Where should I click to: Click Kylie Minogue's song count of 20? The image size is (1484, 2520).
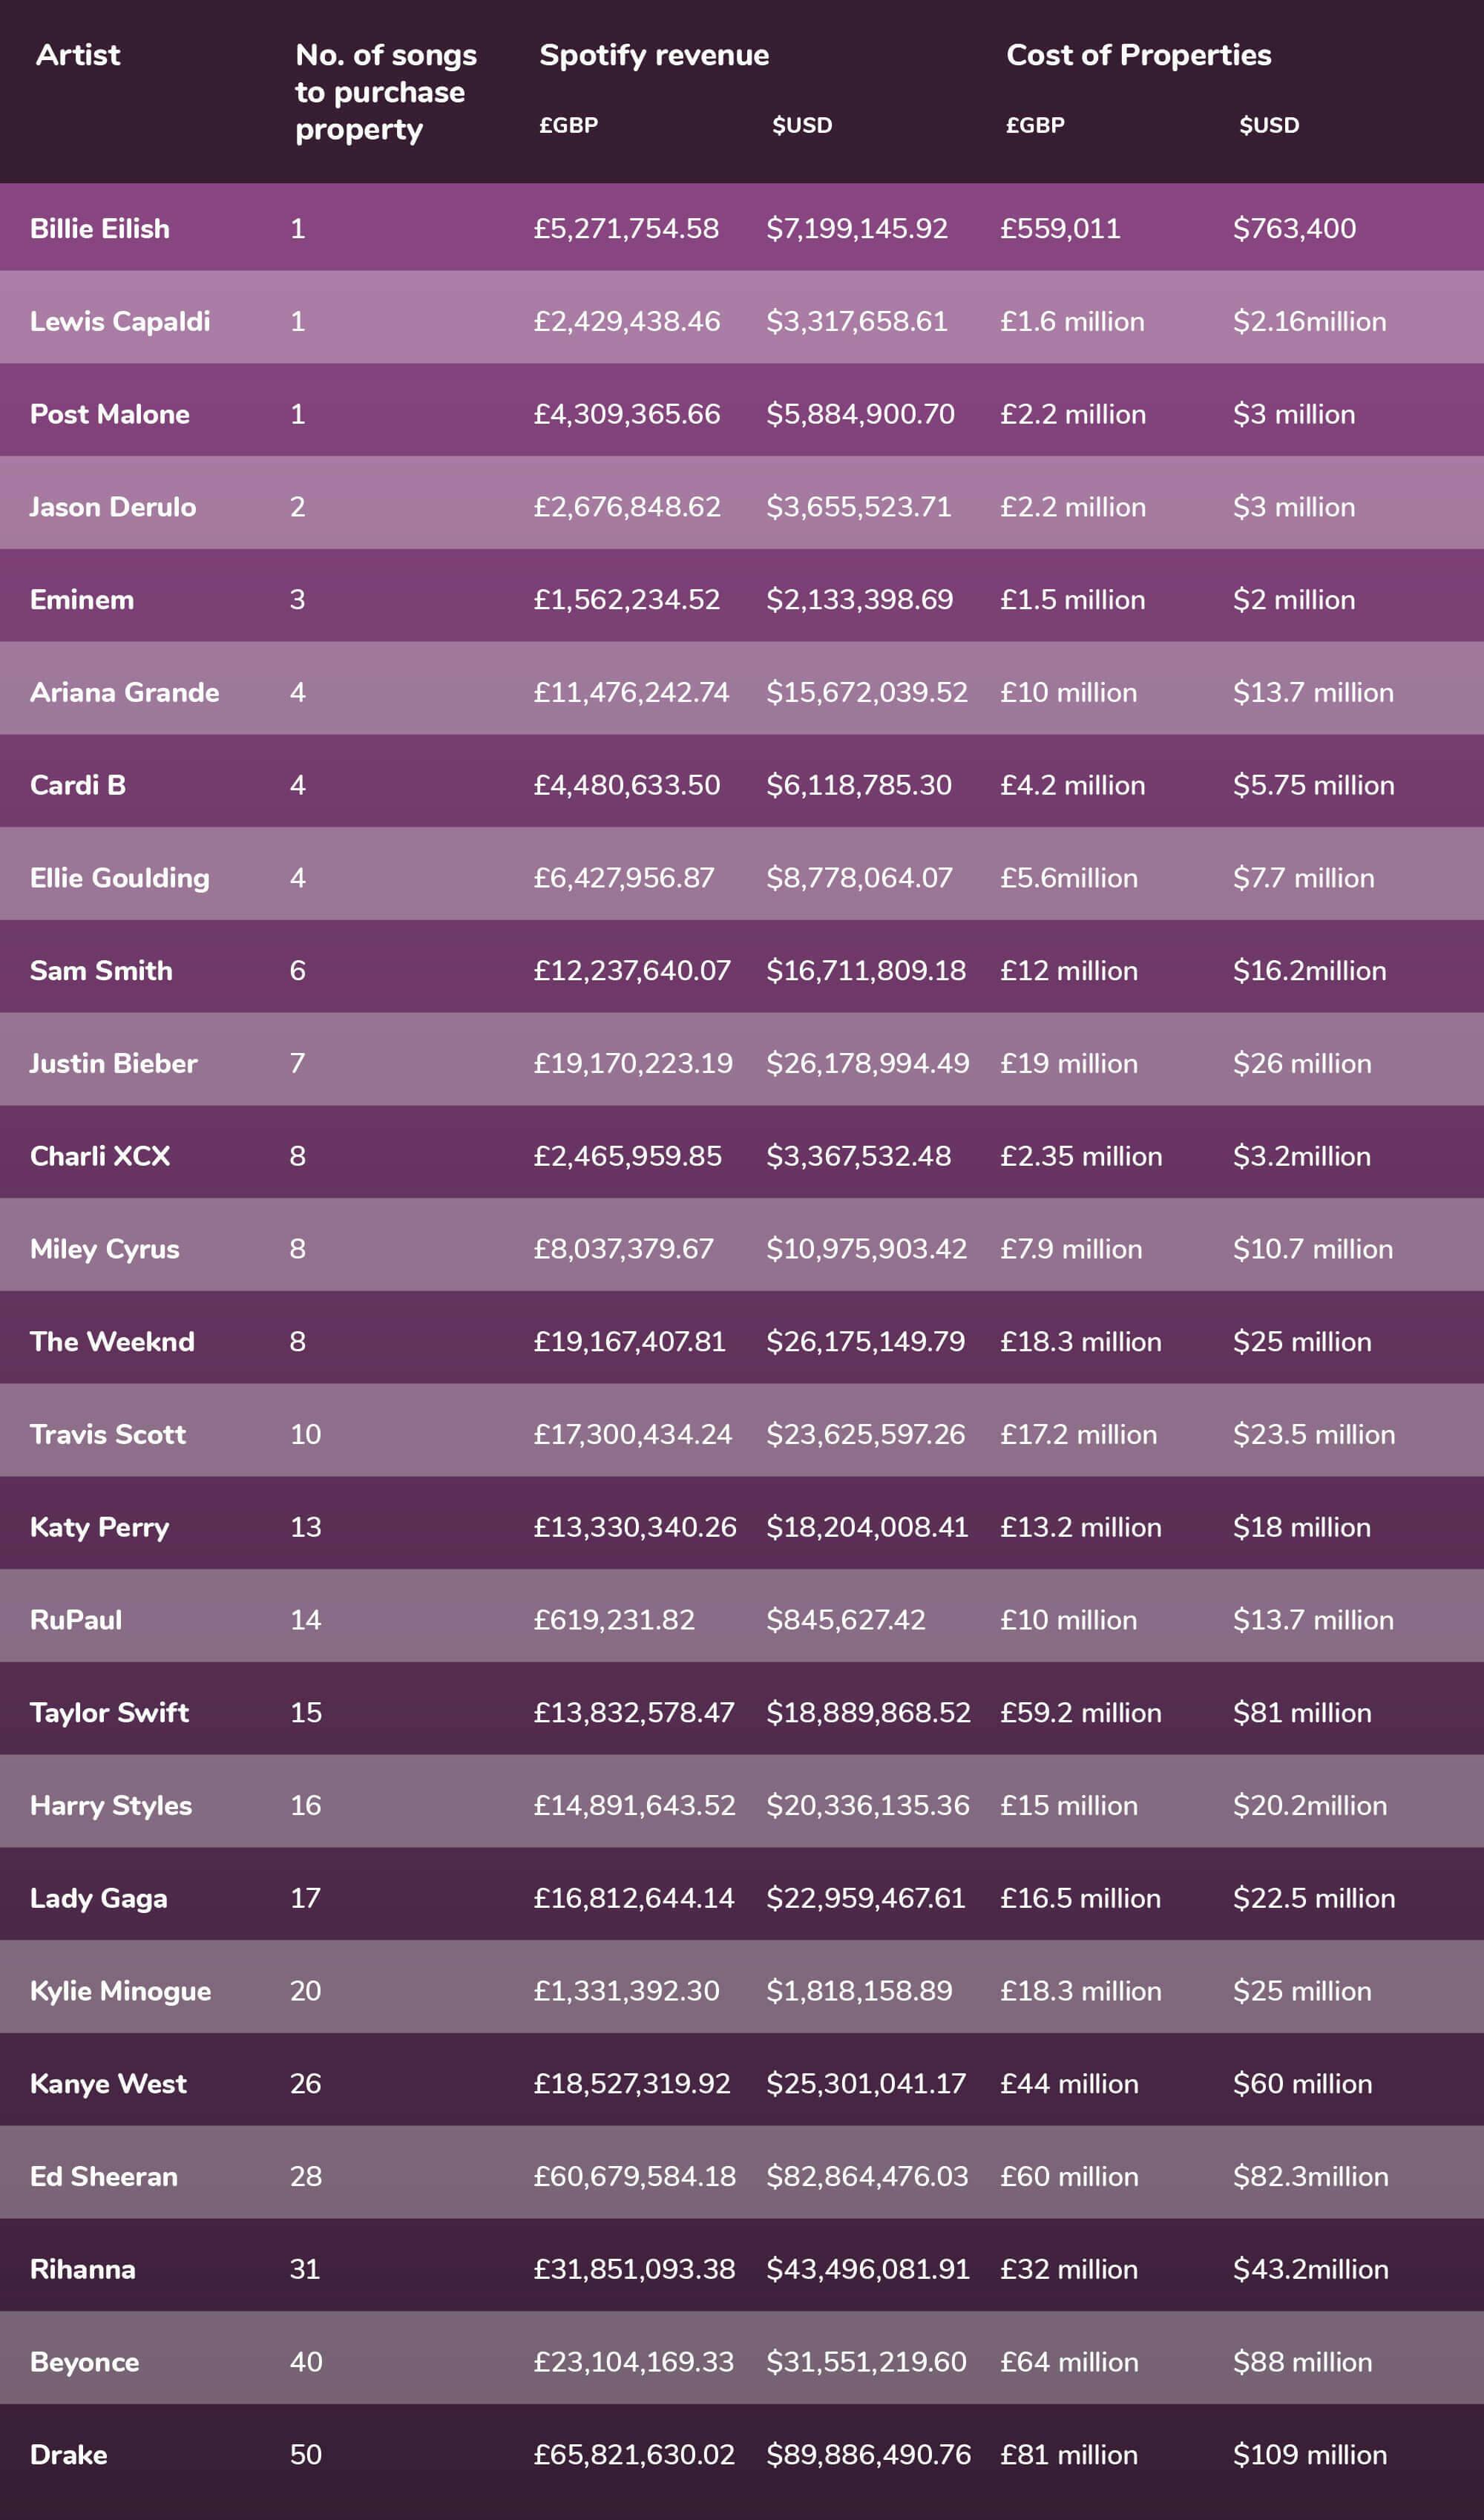click(305, 1991)
